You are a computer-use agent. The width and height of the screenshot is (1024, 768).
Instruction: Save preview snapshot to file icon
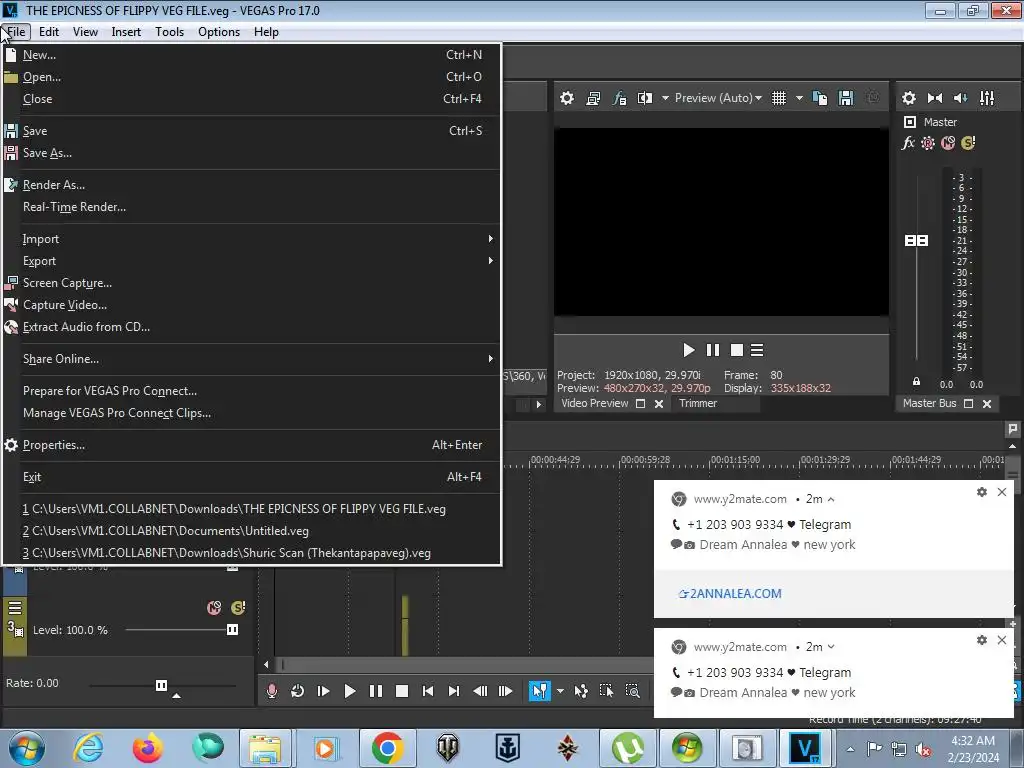click(846, 98)
